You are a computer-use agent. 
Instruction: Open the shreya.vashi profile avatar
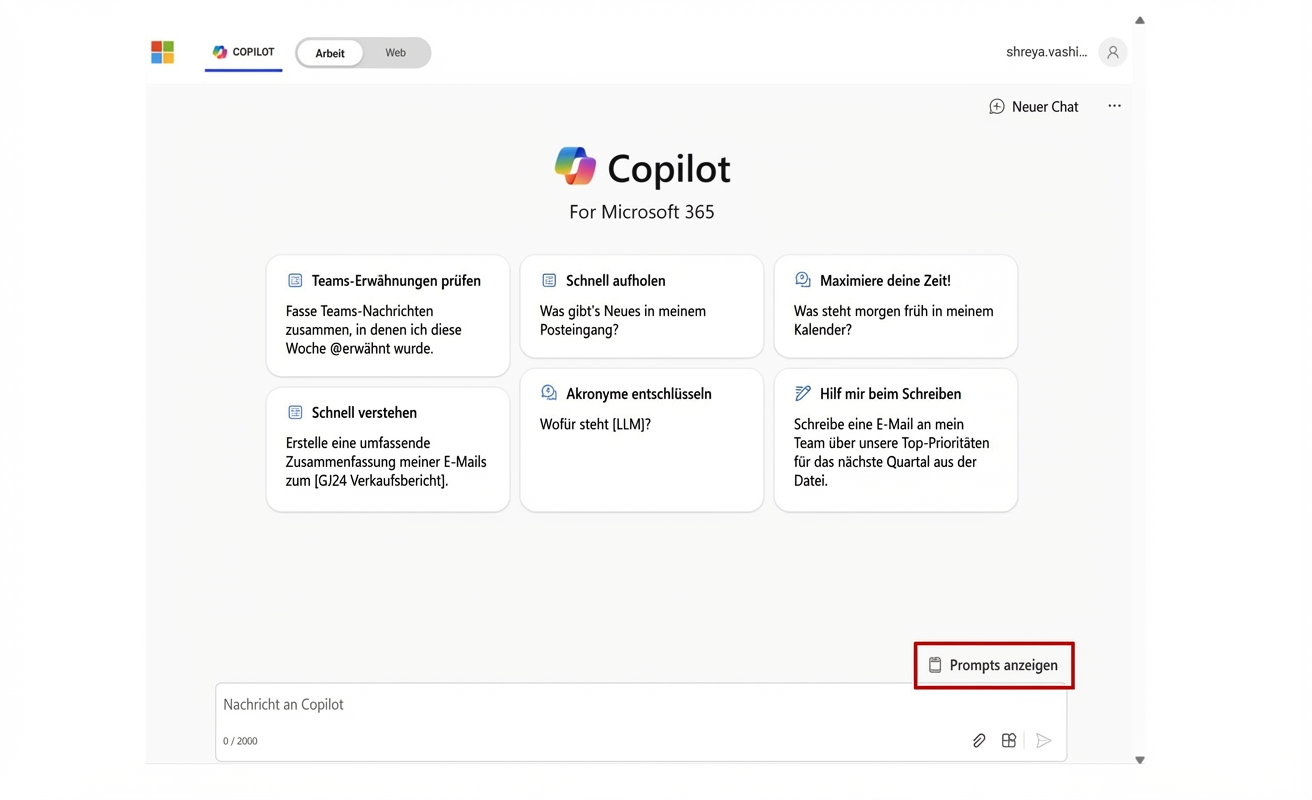click(x=1112, y=52)
